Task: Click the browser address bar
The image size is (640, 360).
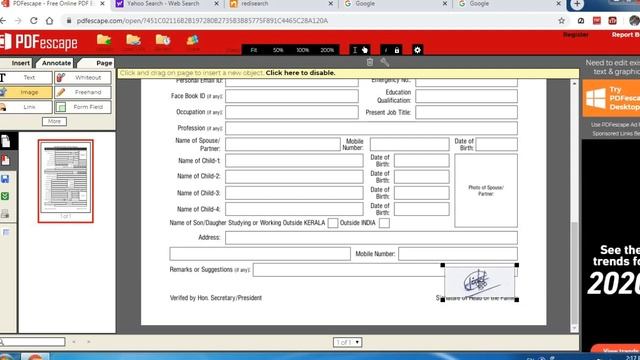Action: point(310,20)
